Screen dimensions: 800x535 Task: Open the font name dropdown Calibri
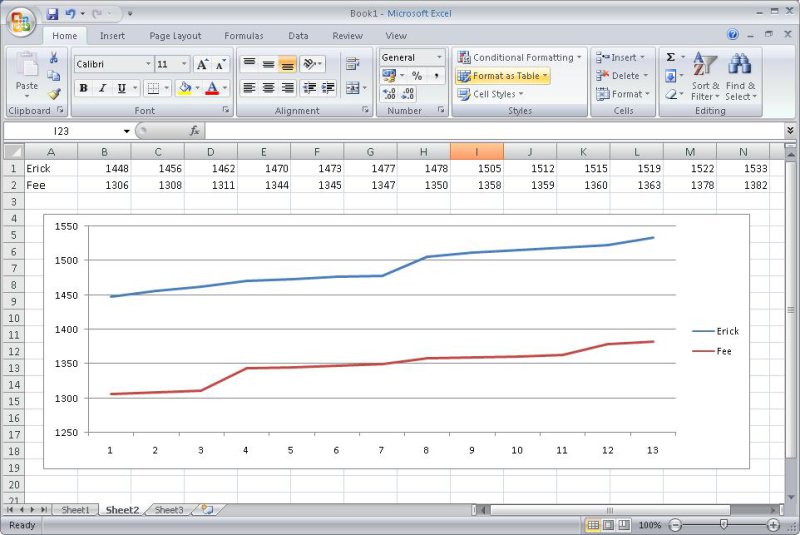[148, 64]
